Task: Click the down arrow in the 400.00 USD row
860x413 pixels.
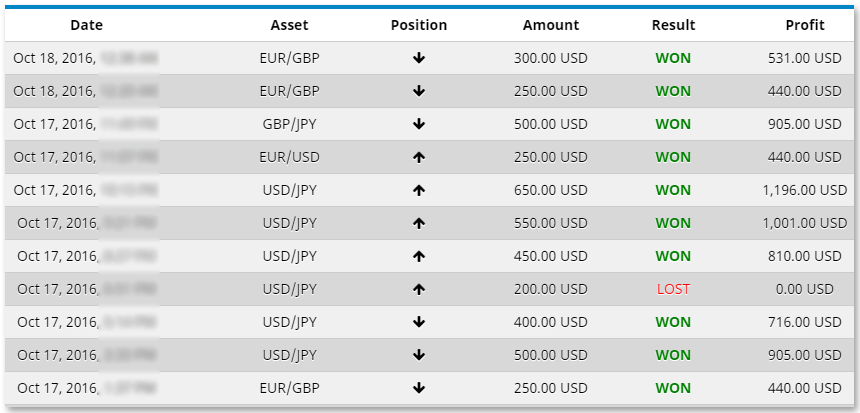Action: pos(419,322)
